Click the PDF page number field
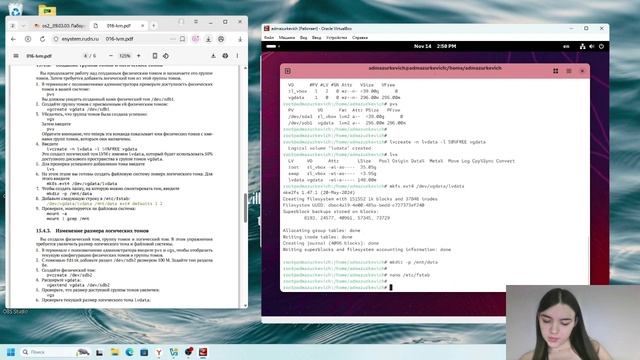 tap(86, 56)
